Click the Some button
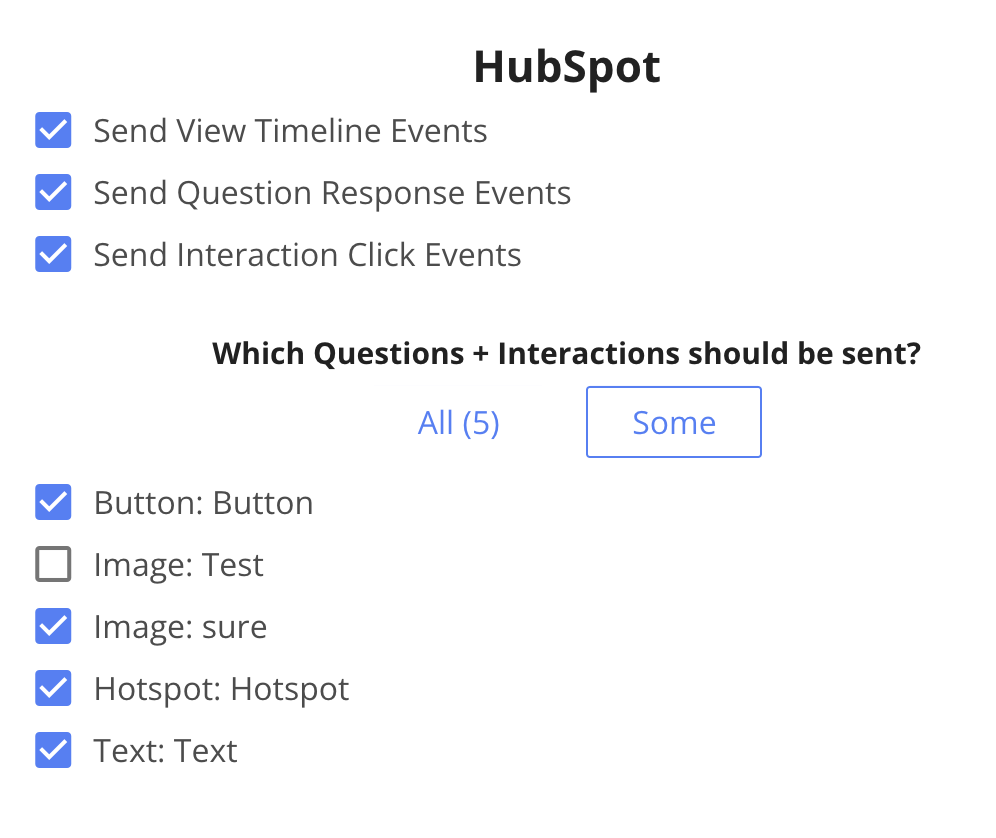The image size is (996, 838). pos(674,423)
